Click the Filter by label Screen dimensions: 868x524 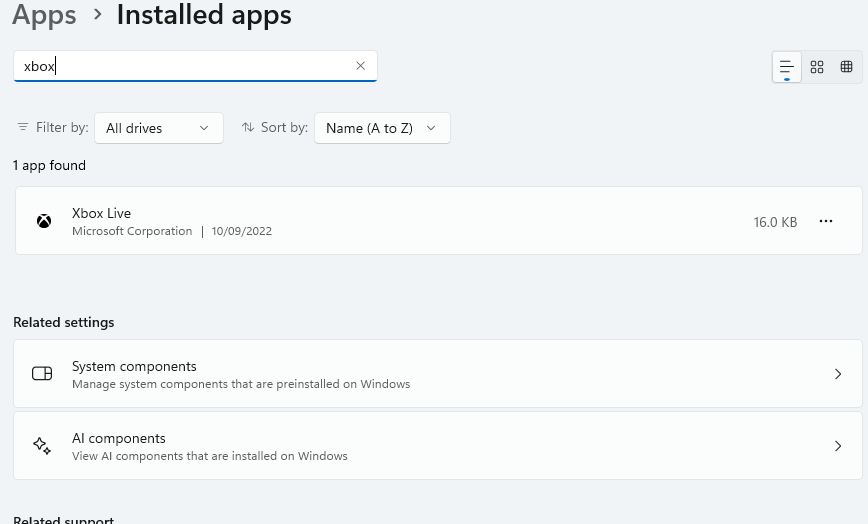point(62,128)
